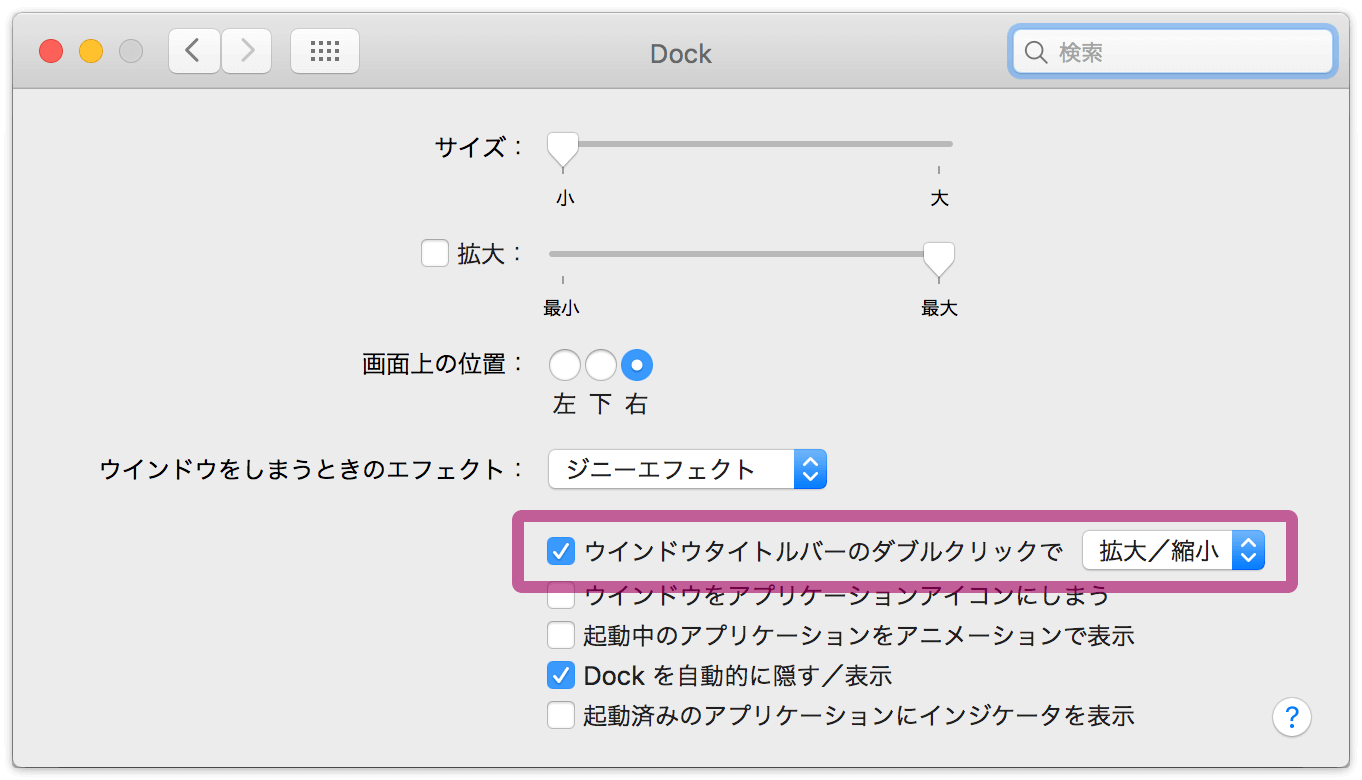Click the 最小 tick label
The image size is (1362, 780).
pos(561,308)
